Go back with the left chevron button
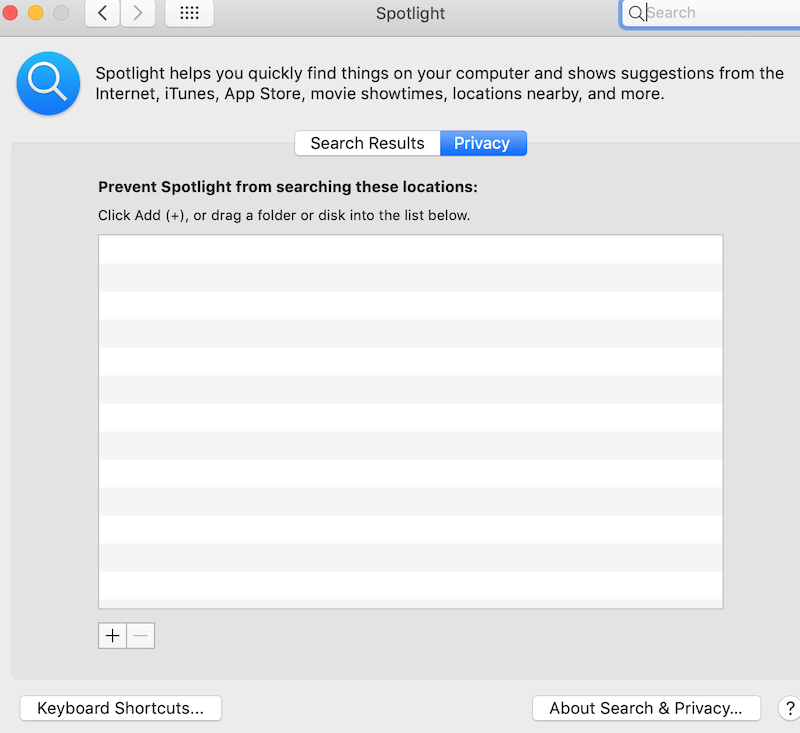The image size is (800, 733). [102, 13]
